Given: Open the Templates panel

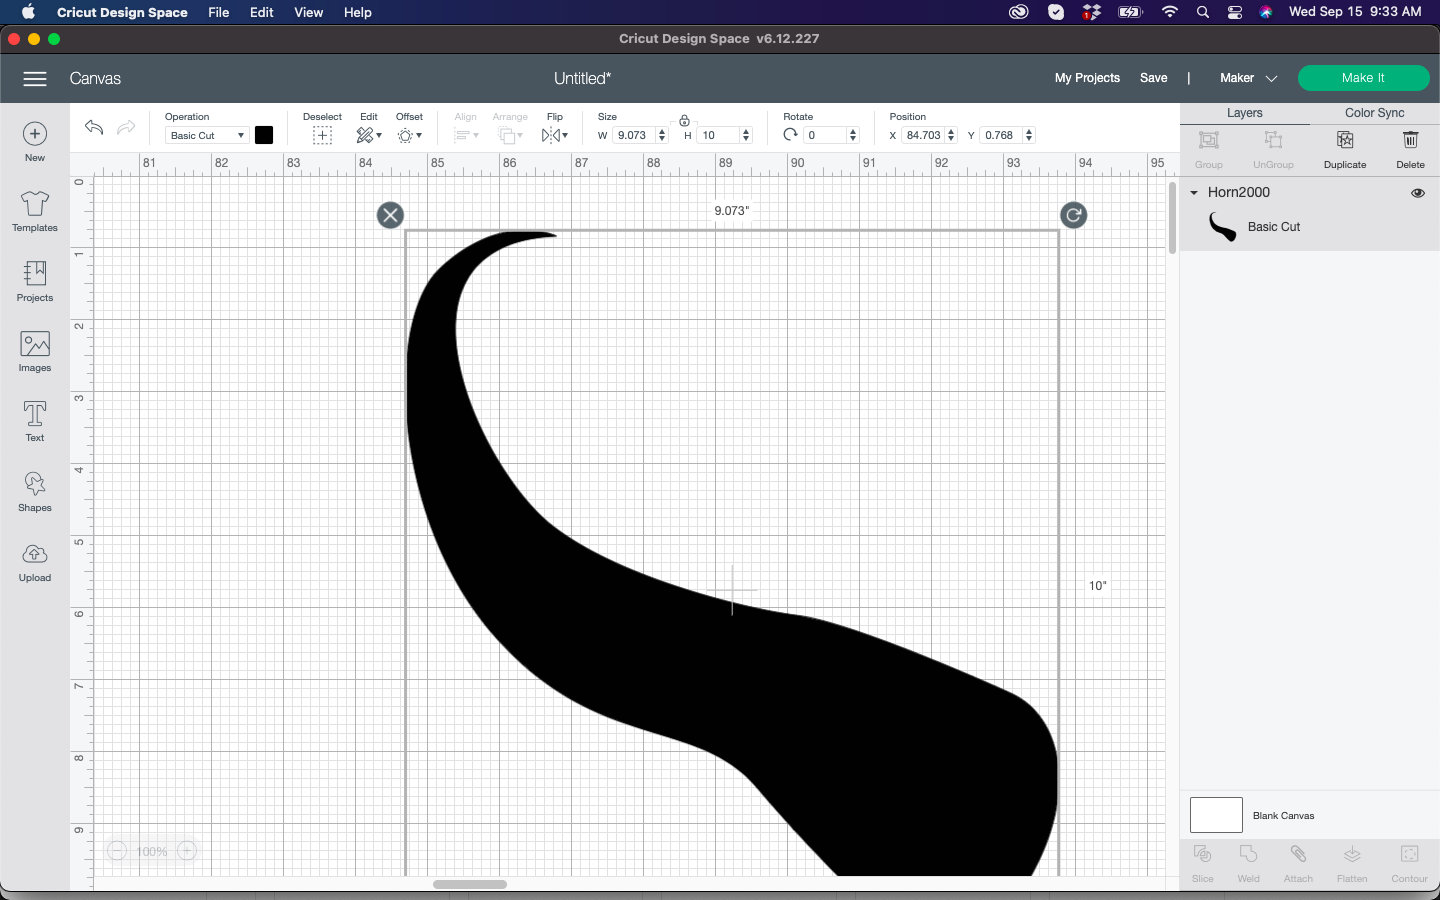Looking at the screenshot, I should pyautogui.click(x=34, y=210).
